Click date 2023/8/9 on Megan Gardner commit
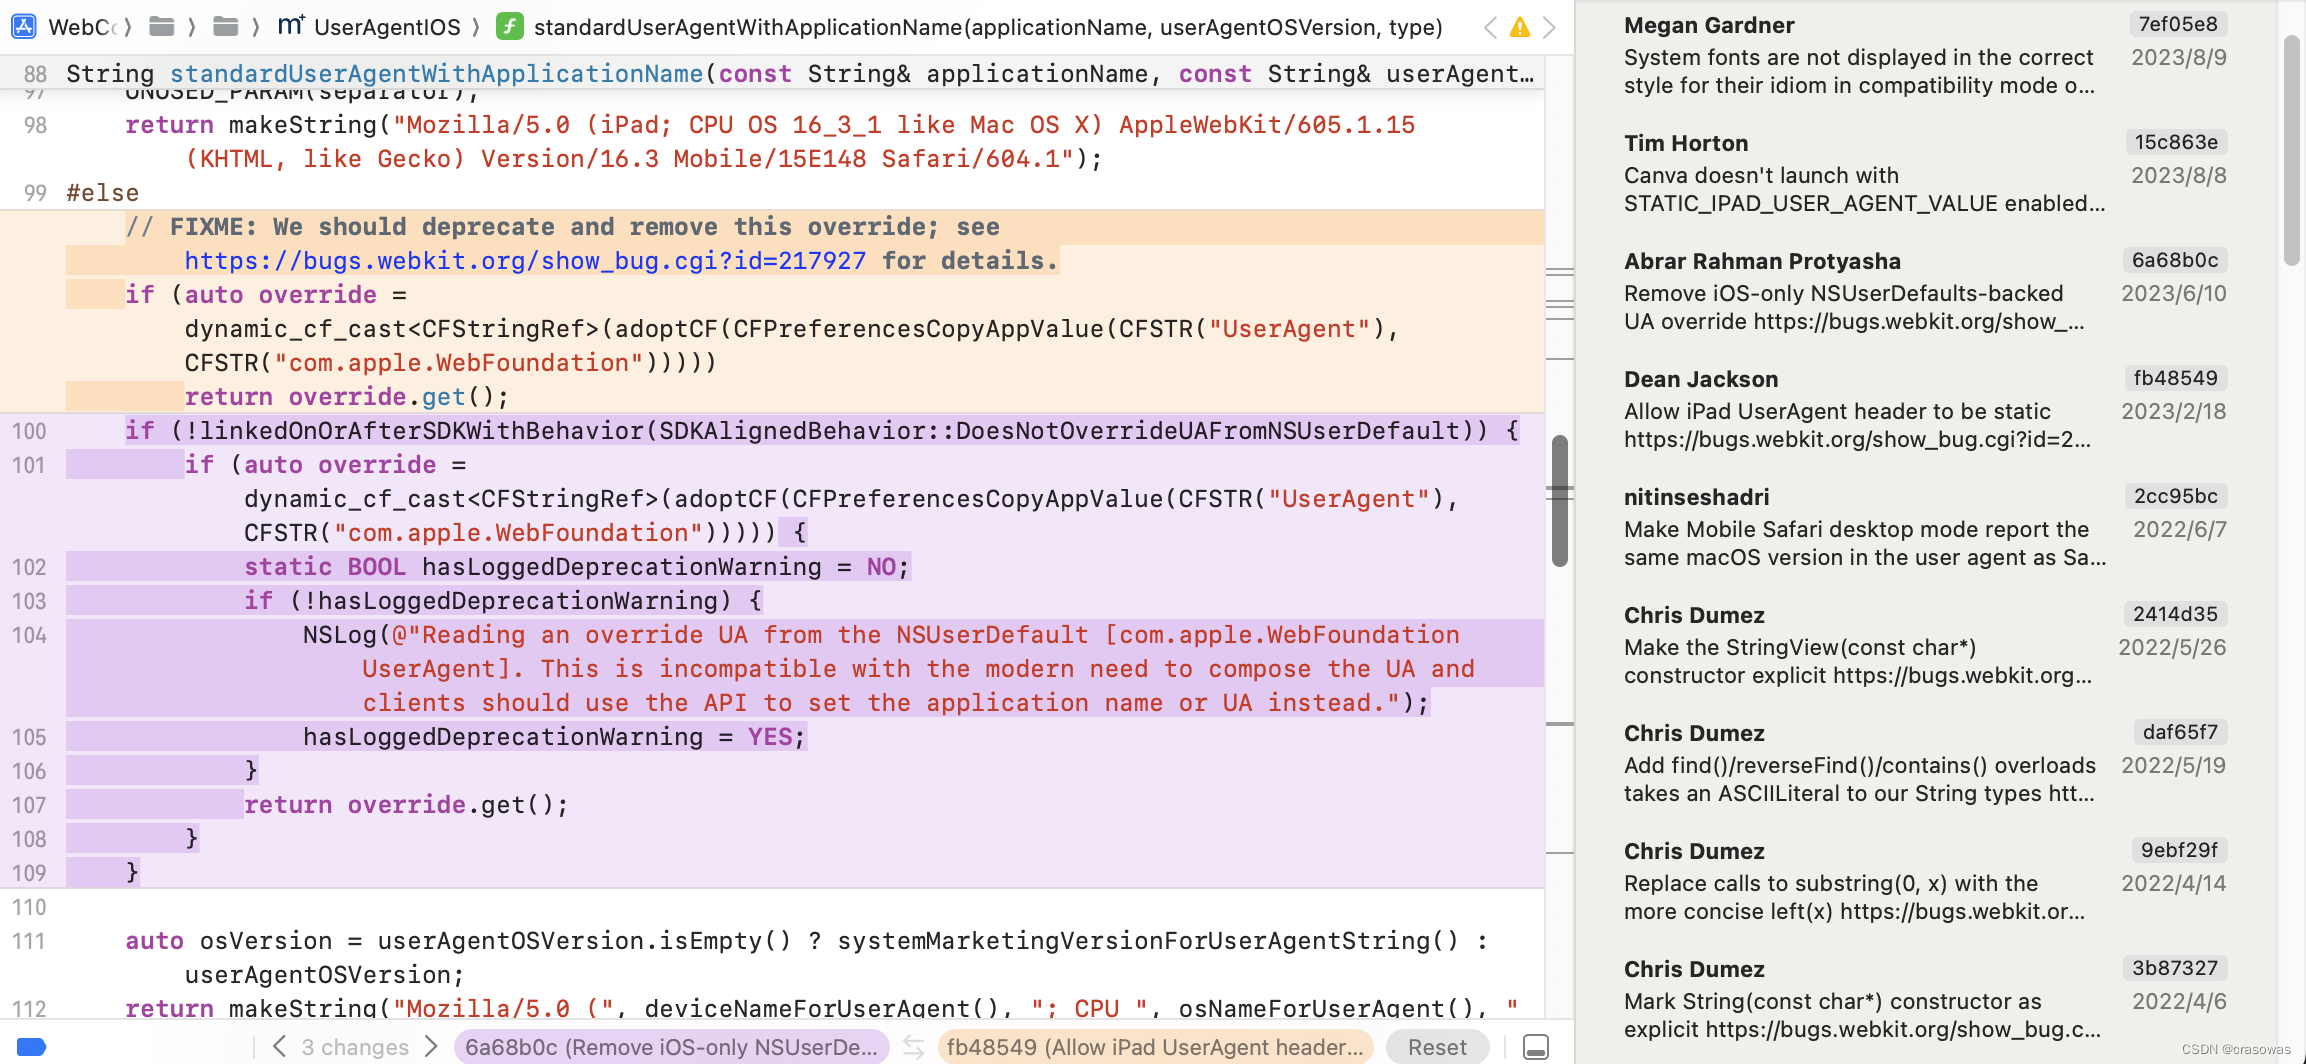This screenshot has height=1064, width=2306. (x=2179, y=57)
